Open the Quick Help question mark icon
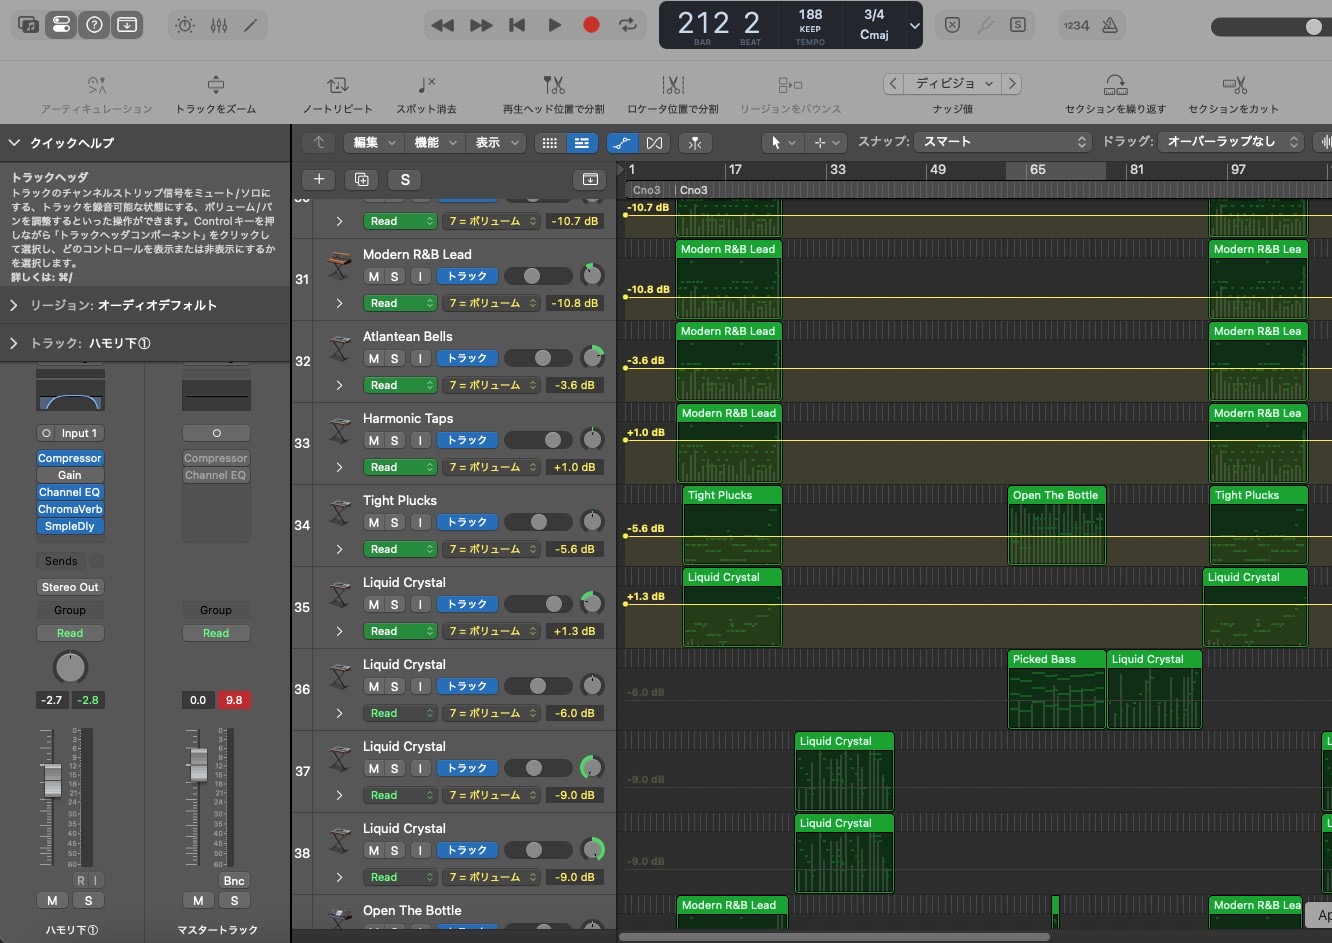The width and height of the screenshot is (1332, 943). (x=94, y=25)
